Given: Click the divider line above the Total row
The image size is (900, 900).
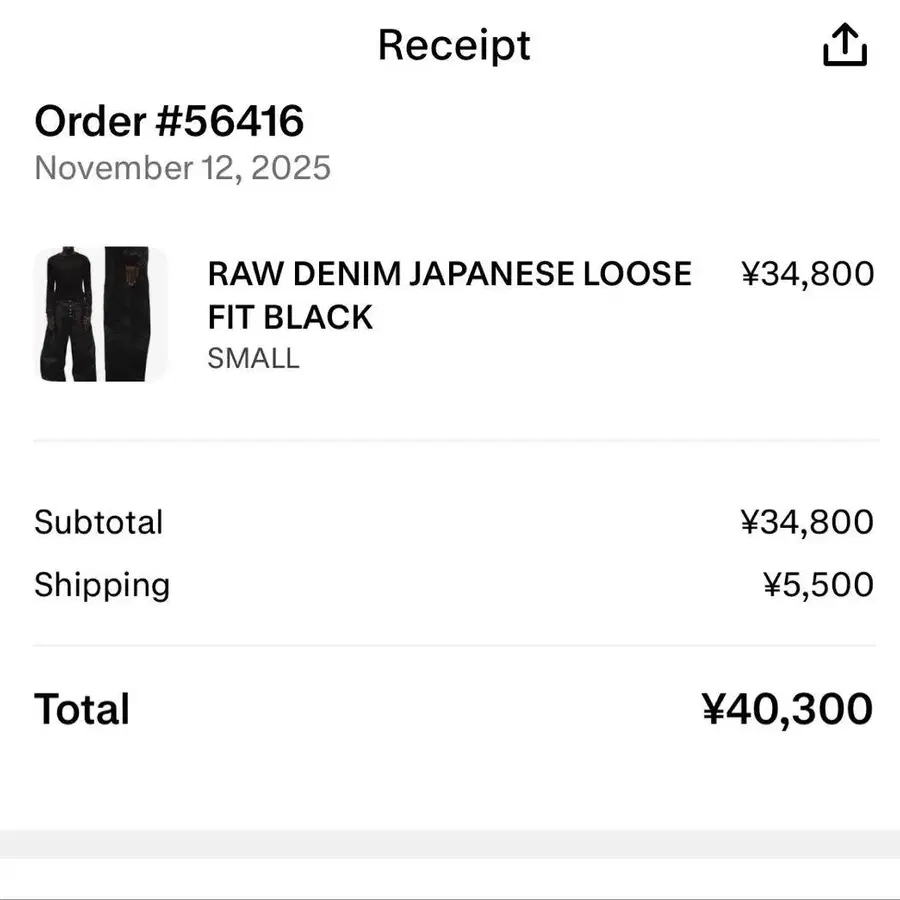Looking at the screenshot, I should [x=456, y=646].
